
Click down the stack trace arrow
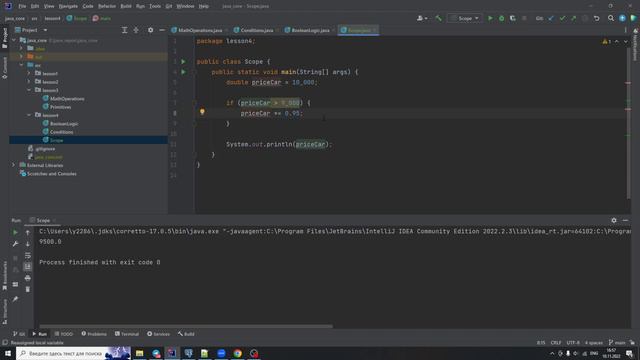click(x=27, y=244)
